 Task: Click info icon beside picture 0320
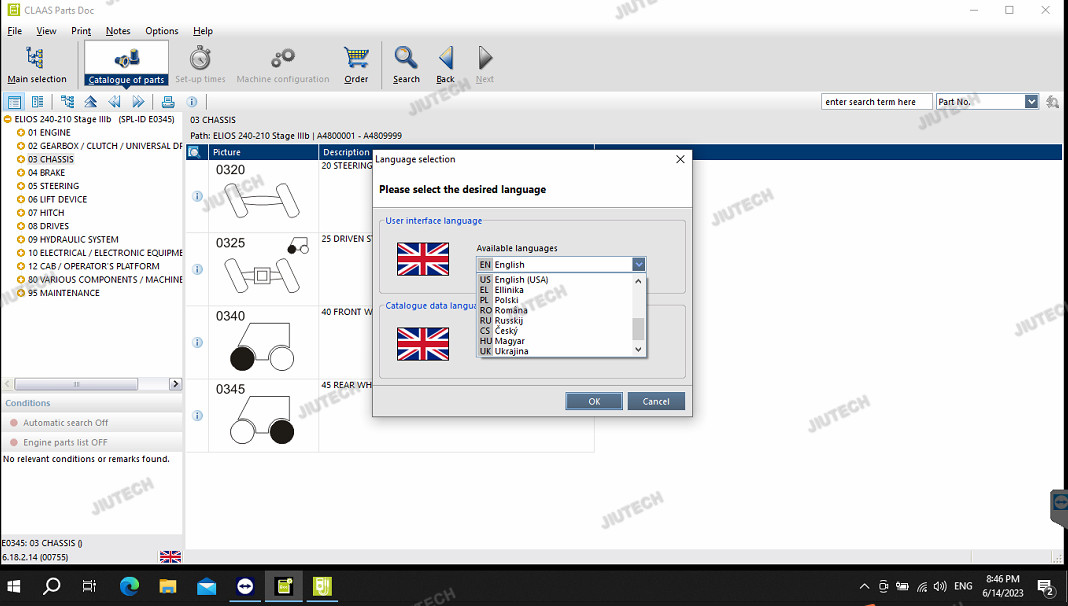pyautogui.click(x=197, y=196)
